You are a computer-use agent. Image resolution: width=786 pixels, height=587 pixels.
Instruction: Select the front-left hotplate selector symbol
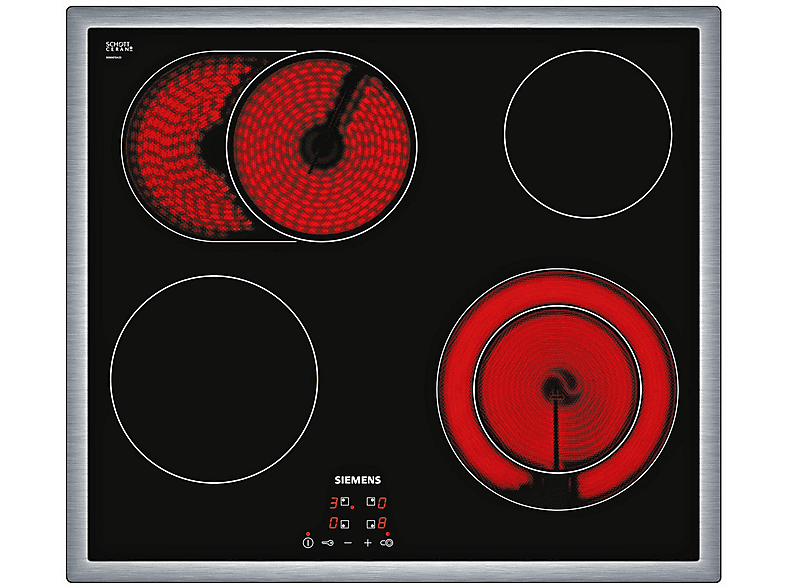click(x=345, y=524)
